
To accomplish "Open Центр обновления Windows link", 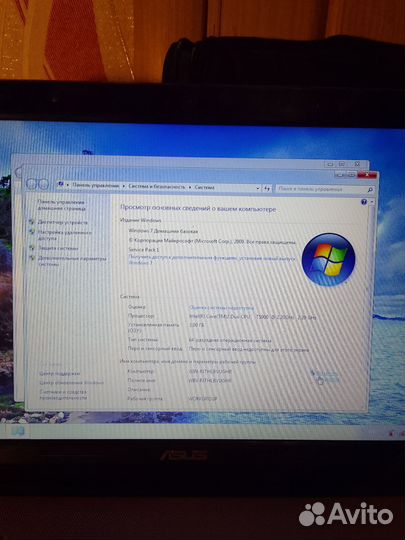I will click(x=71, y=382).
